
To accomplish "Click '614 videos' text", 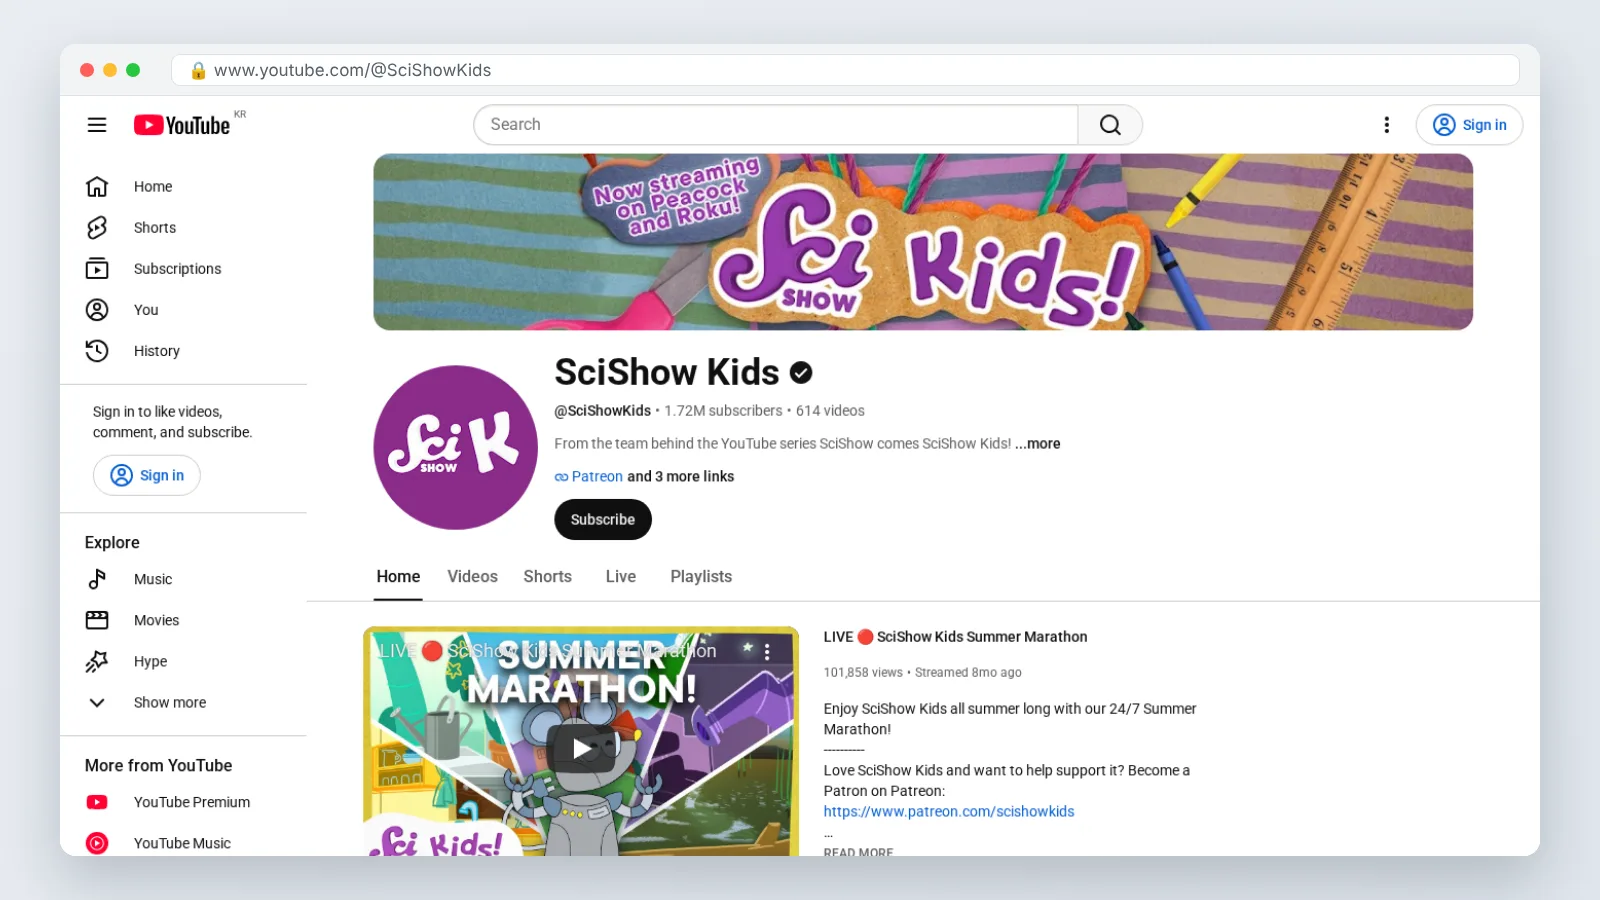I will point(830,411).
